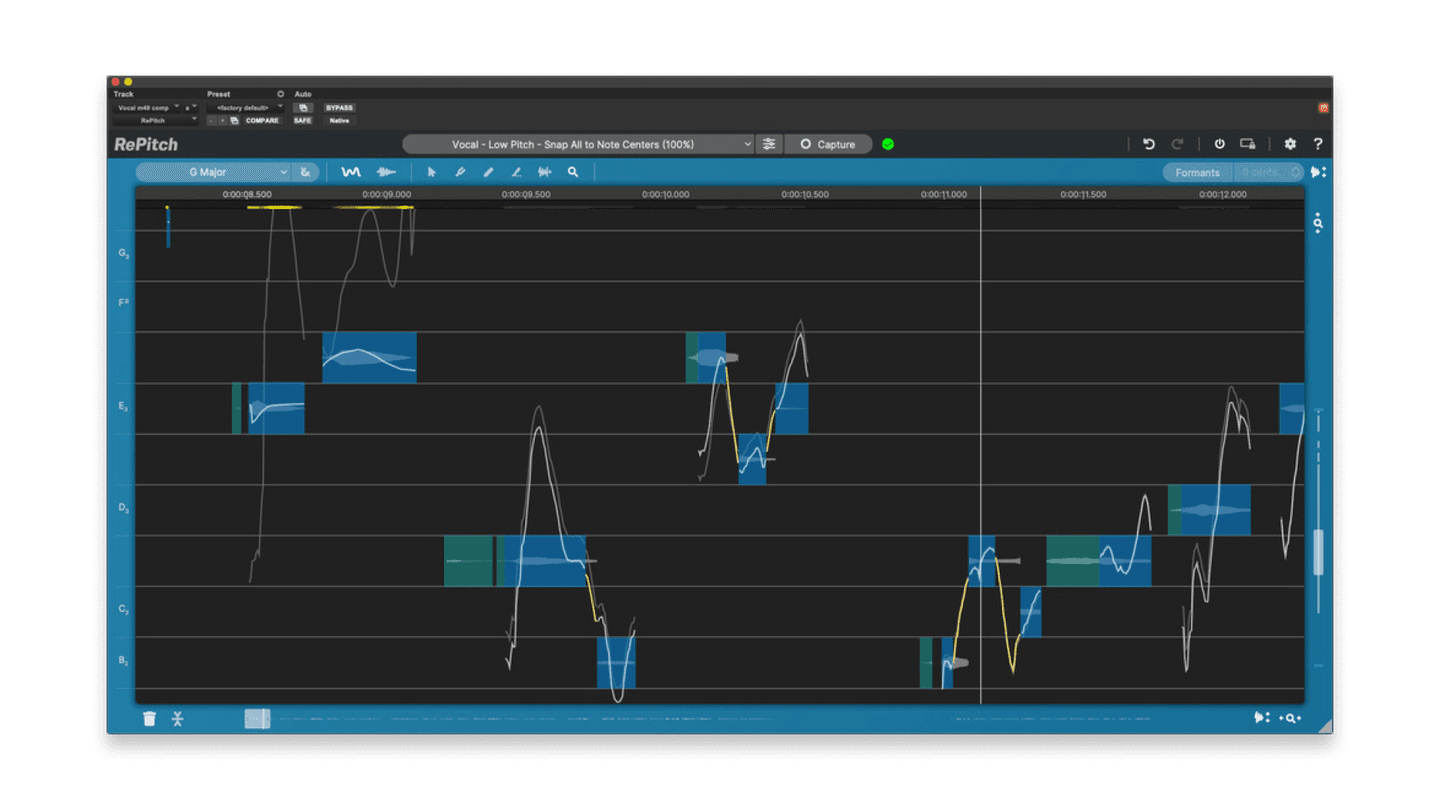Open the G Major scale dropdown
Viewport: 1440px width, 810px height.
(214, 172)
